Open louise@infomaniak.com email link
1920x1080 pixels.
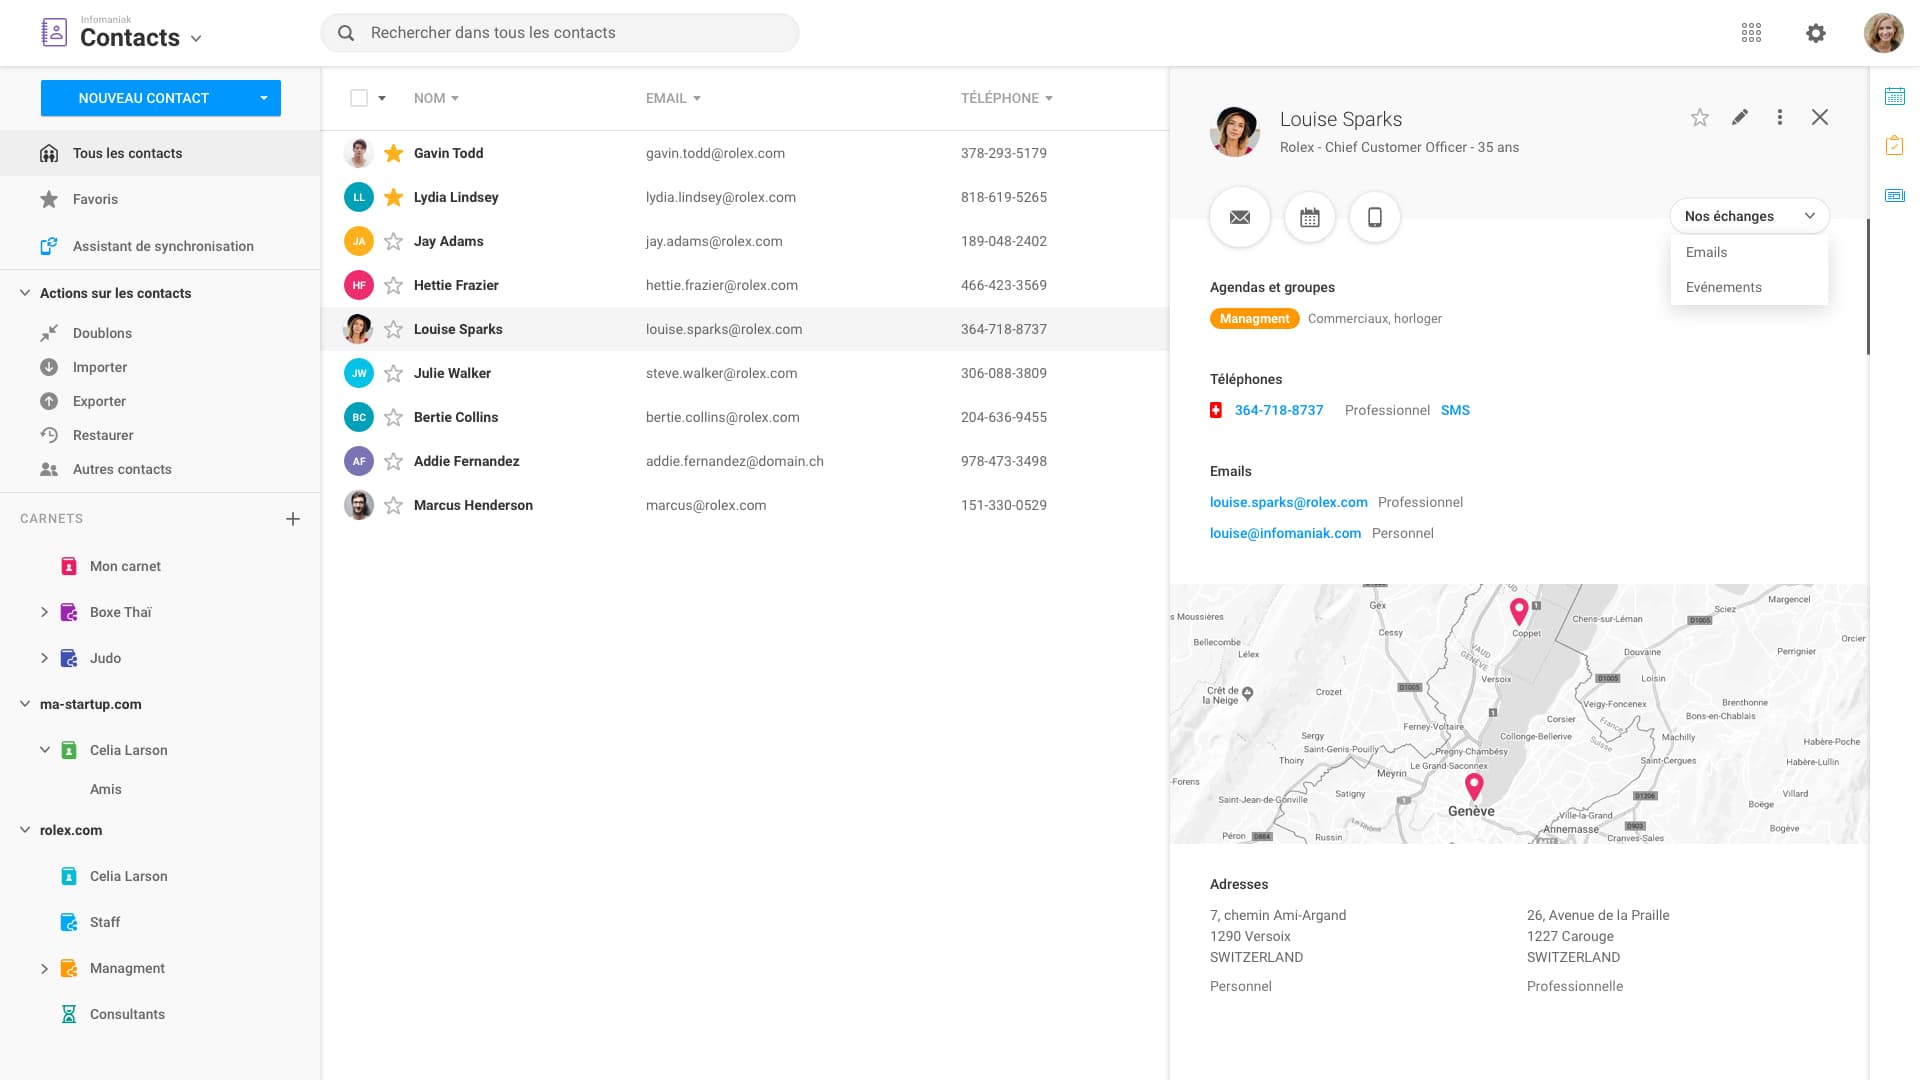pos(1285,533)
